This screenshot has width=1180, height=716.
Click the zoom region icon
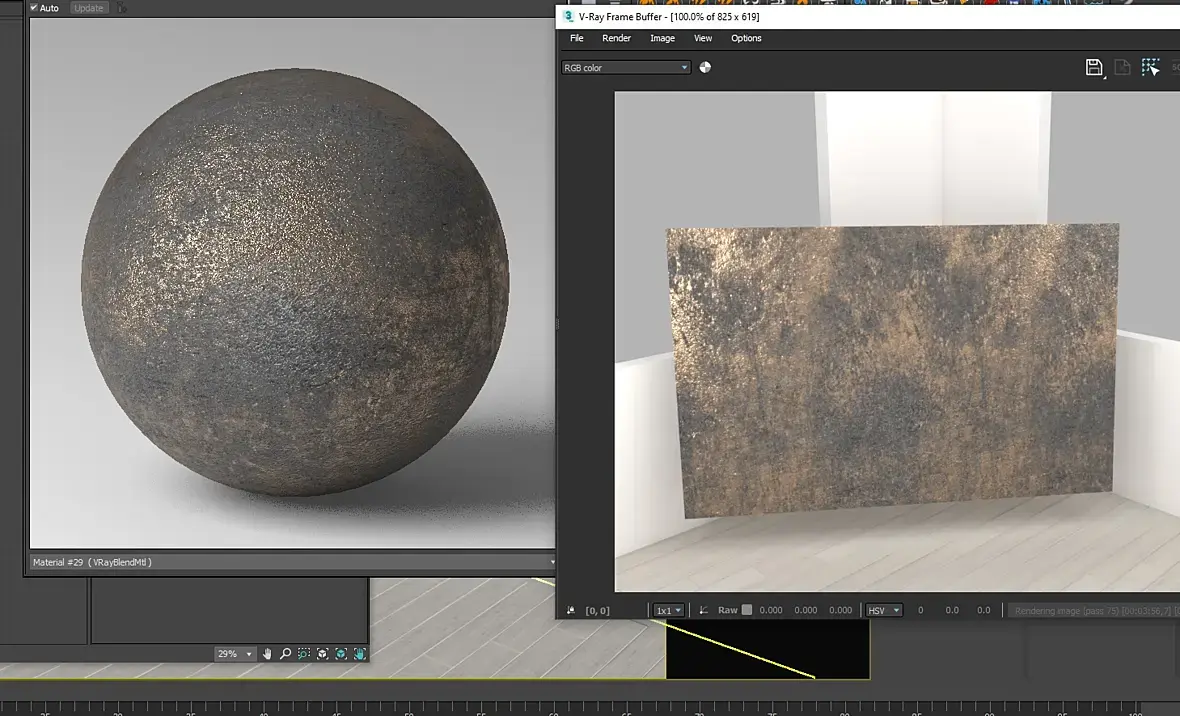pyautogui.click(x=304, y=654)
